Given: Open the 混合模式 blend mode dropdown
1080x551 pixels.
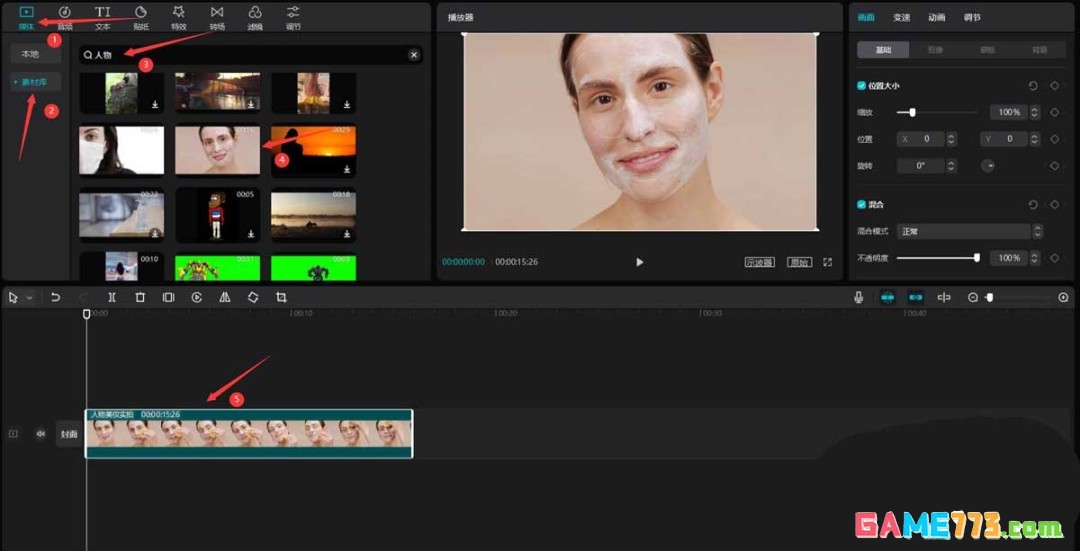Looking at the screenshot, I should 965,231.
